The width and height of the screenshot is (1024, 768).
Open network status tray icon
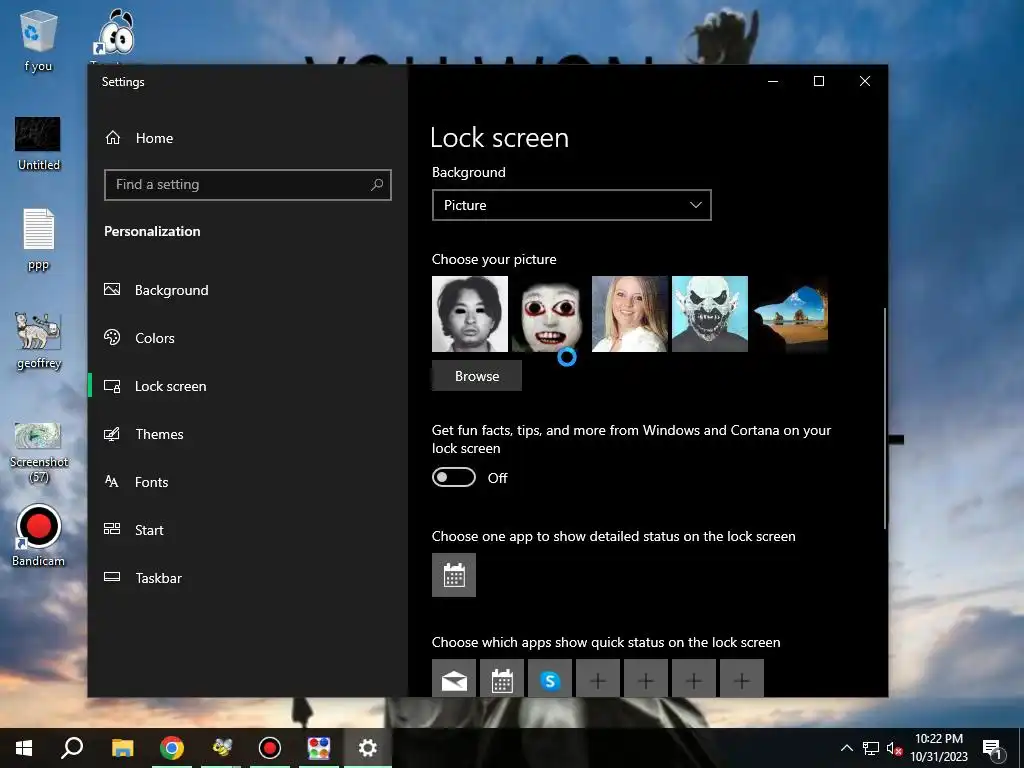[871, 748]
